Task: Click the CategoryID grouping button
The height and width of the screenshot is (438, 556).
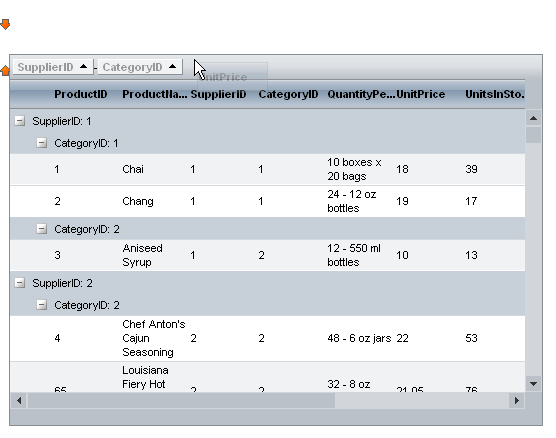Action: pyautogui.click(x=140, y=67)
